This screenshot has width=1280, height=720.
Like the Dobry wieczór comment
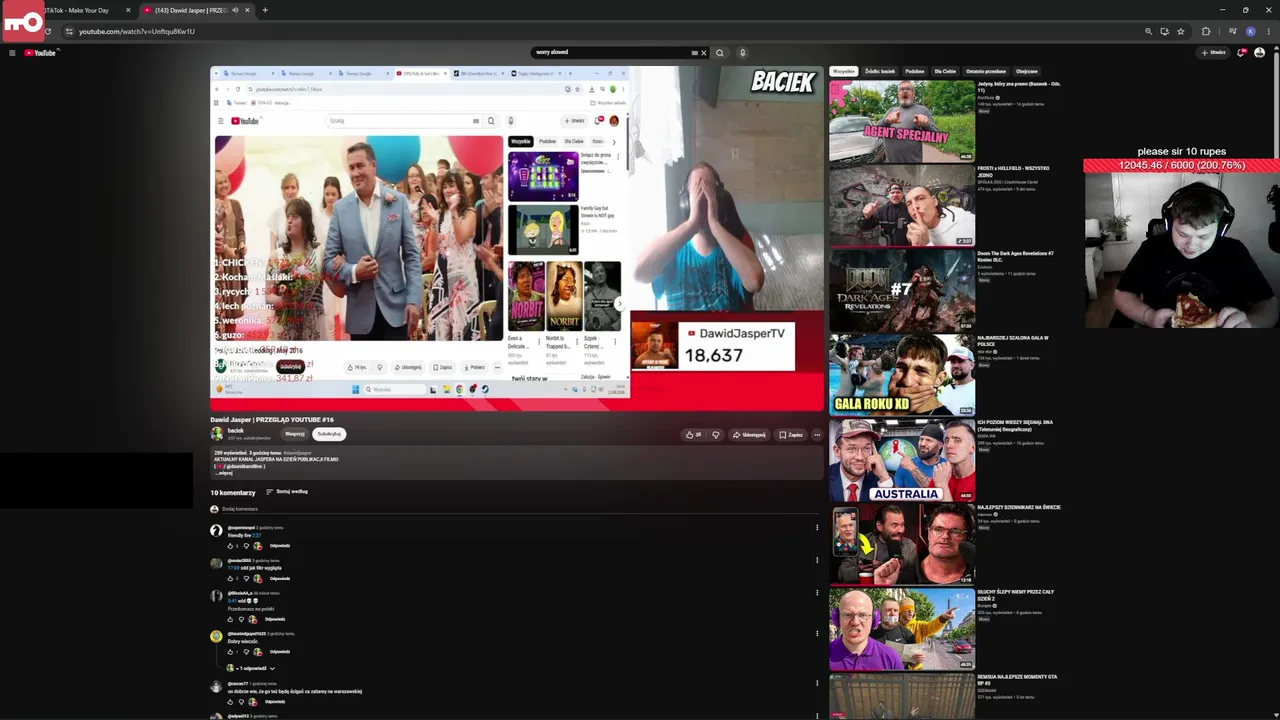coord(231,652)
